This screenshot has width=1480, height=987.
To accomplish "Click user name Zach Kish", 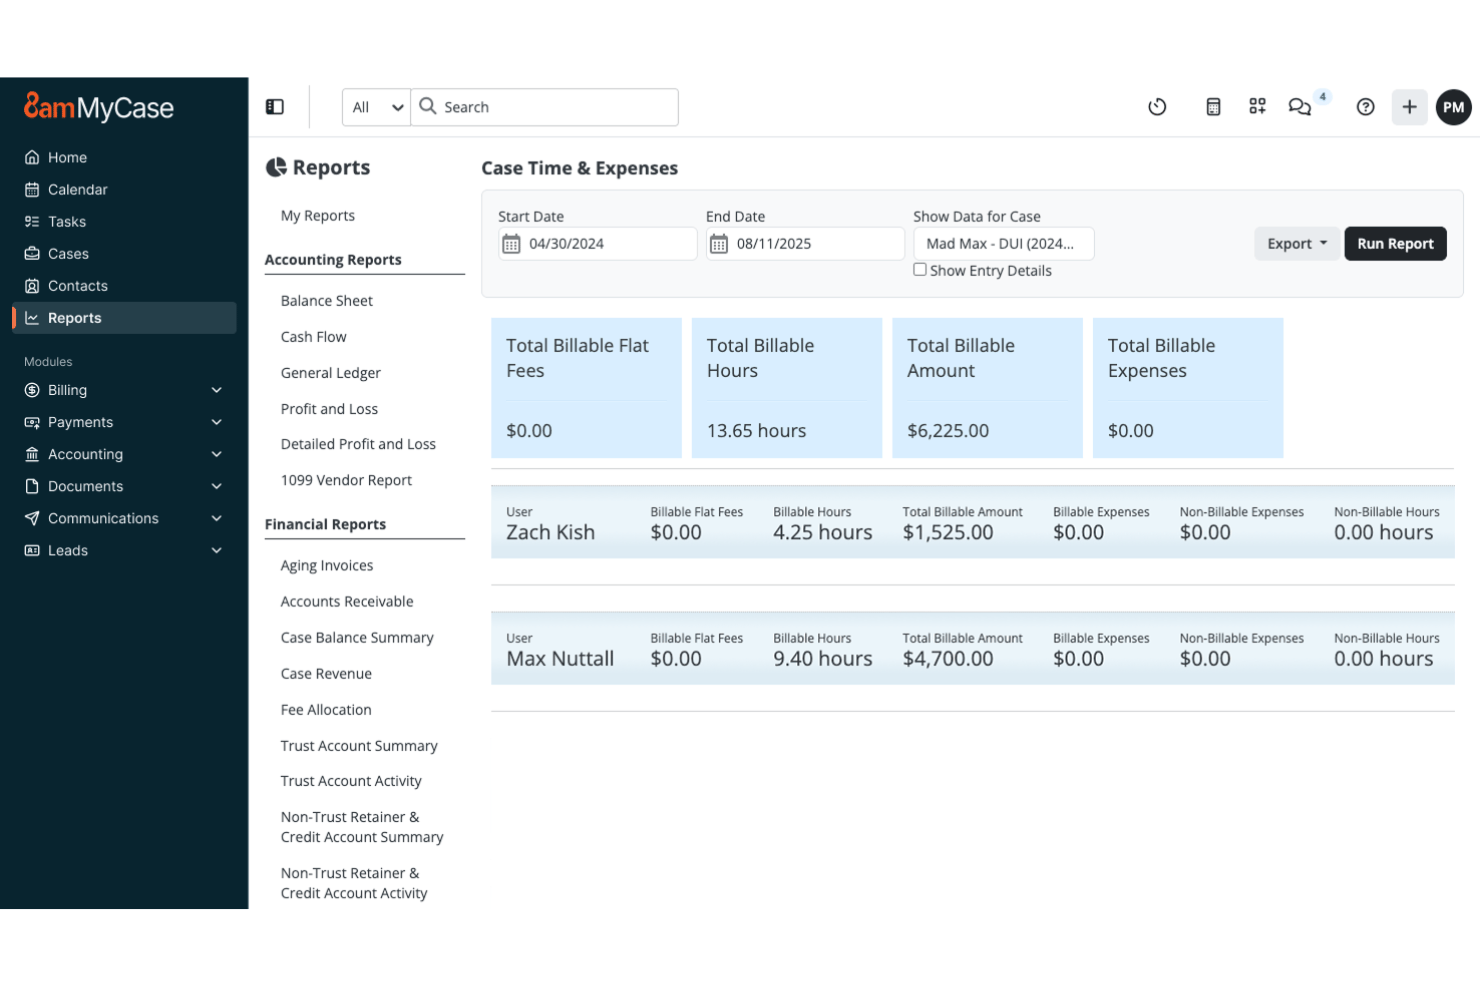I will (550, 533).
